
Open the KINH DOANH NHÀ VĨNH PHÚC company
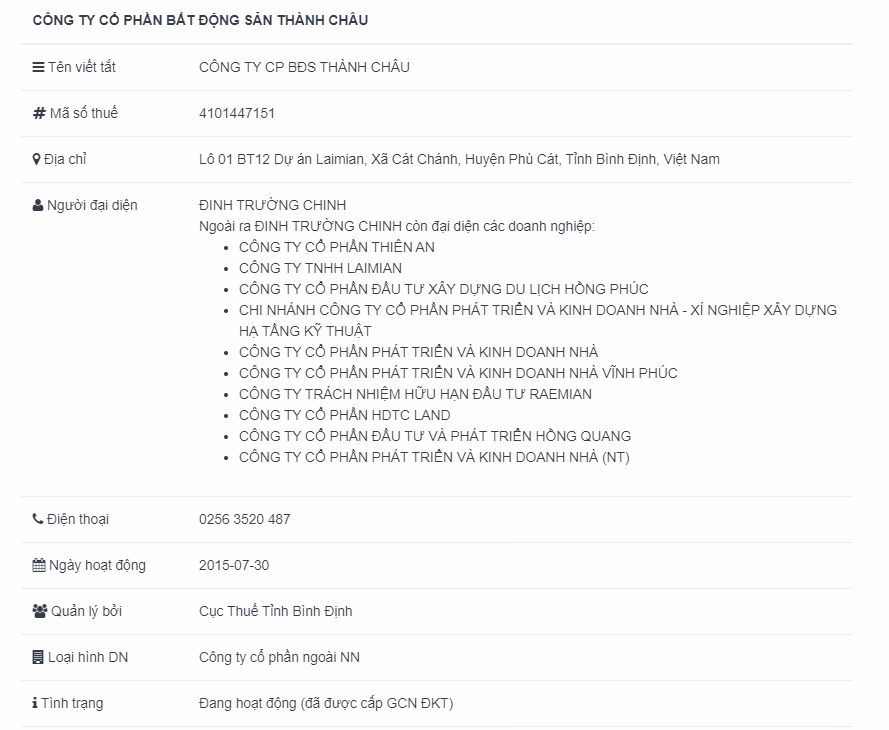pos(458,373)
